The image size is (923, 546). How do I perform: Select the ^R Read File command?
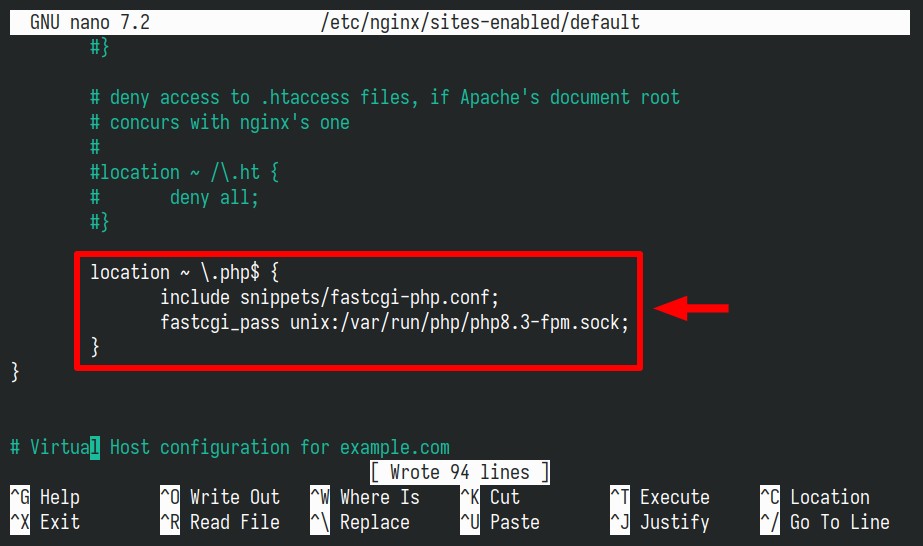pyautogui.click(x=220, y=522)
